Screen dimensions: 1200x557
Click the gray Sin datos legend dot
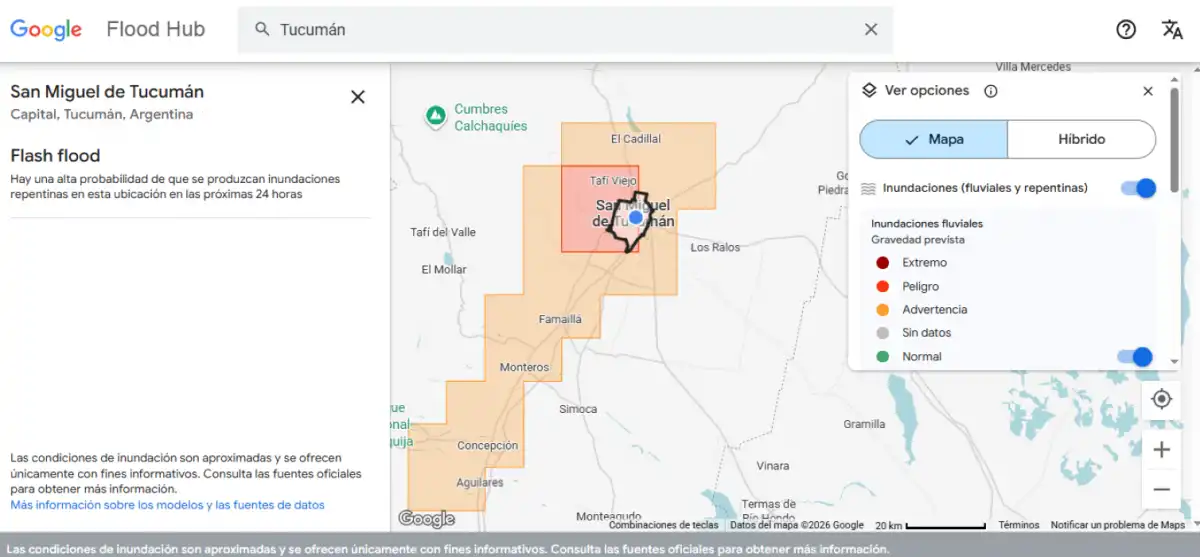tap(882, 333)
